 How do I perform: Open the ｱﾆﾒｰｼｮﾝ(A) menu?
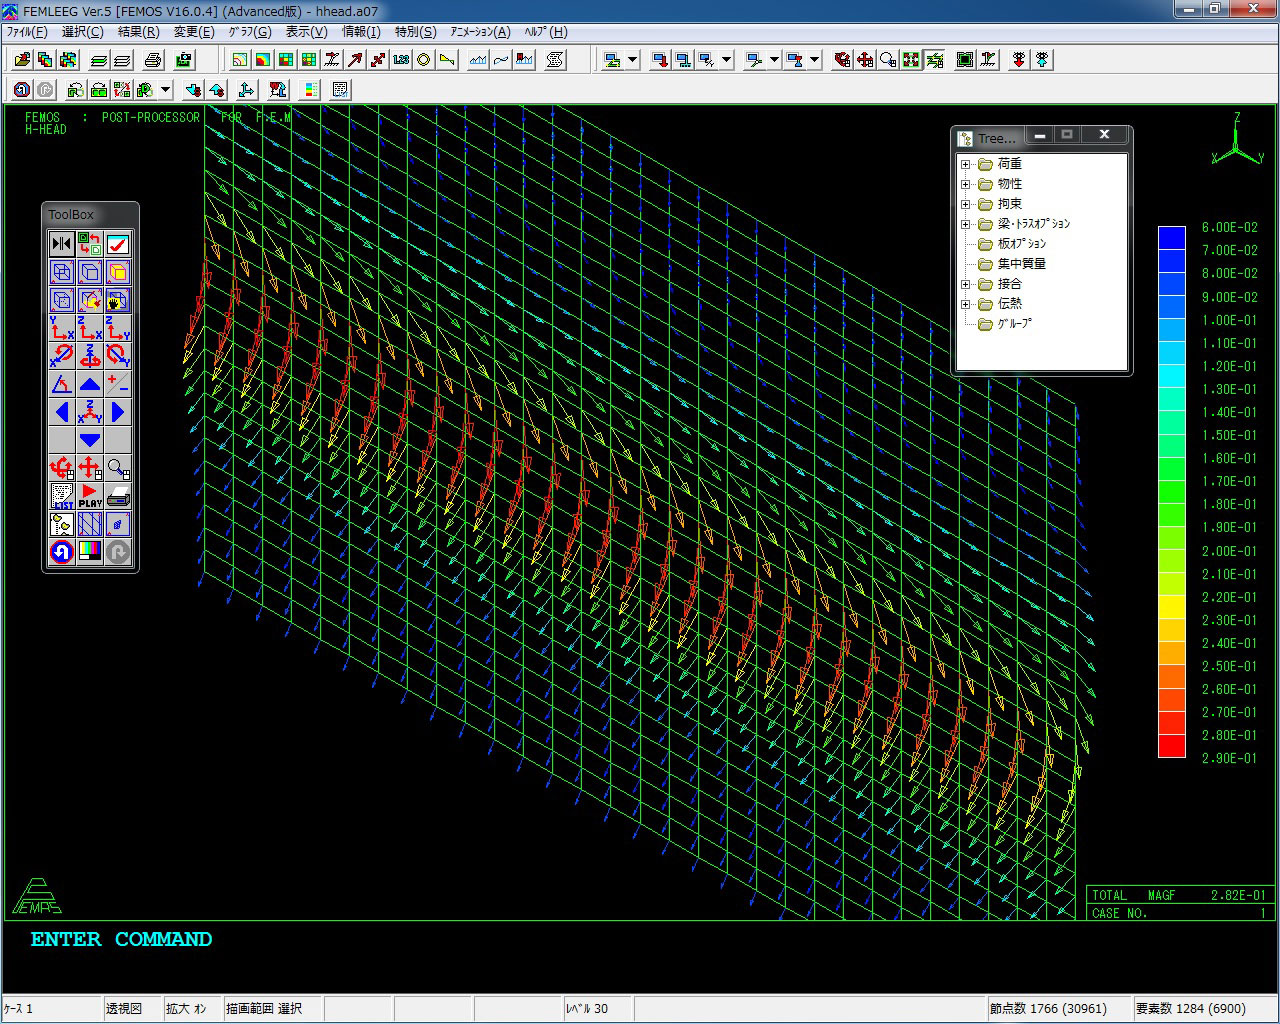(480, 32)
